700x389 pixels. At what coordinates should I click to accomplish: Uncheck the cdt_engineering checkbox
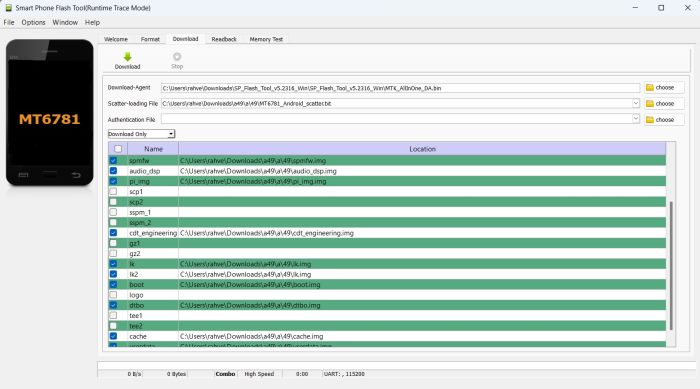coord(113,233)
